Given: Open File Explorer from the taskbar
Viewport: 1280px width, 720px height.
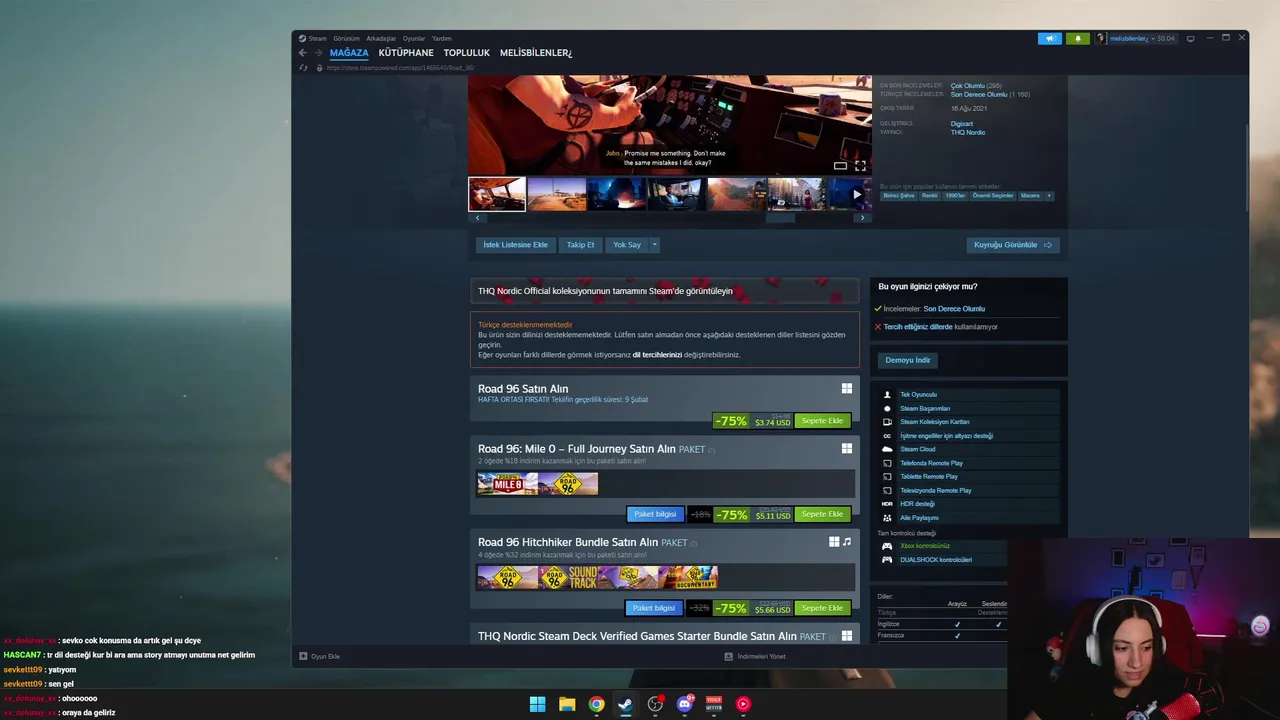Looking at the screenshot, I should click(567, 704).
